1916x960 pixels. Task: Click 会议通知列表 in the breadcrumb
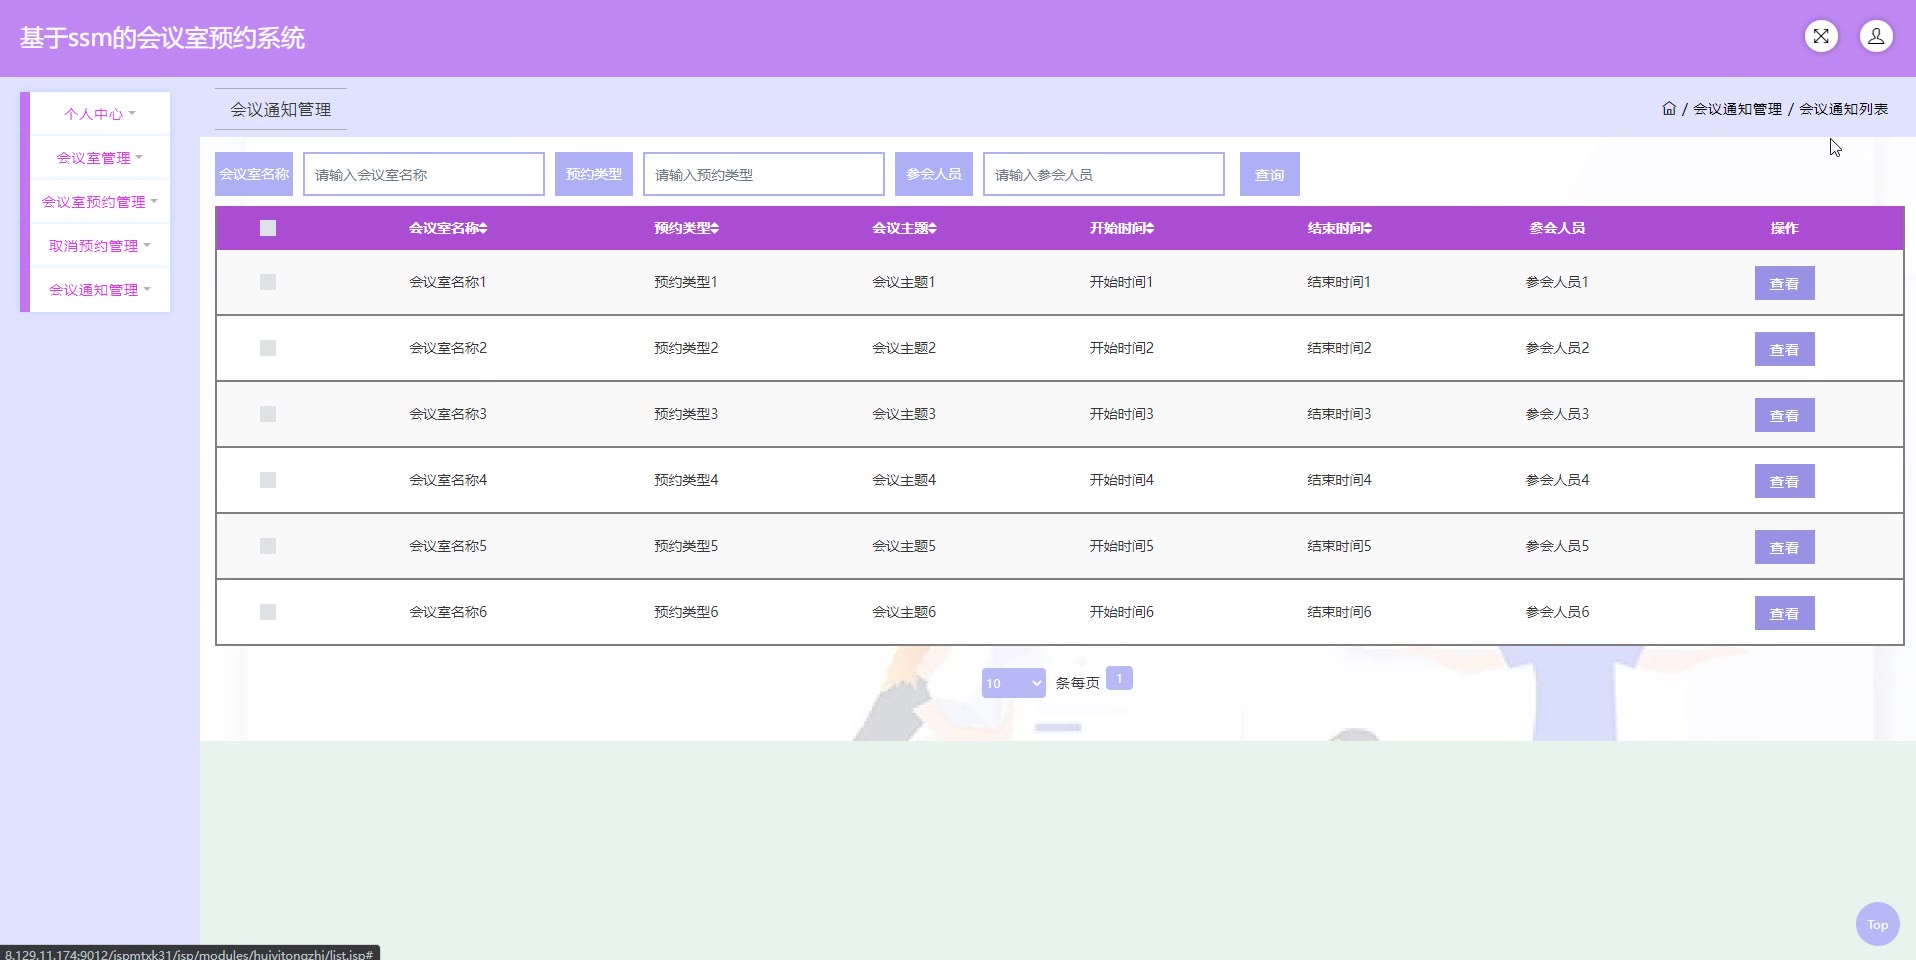tap(1843, 109)
